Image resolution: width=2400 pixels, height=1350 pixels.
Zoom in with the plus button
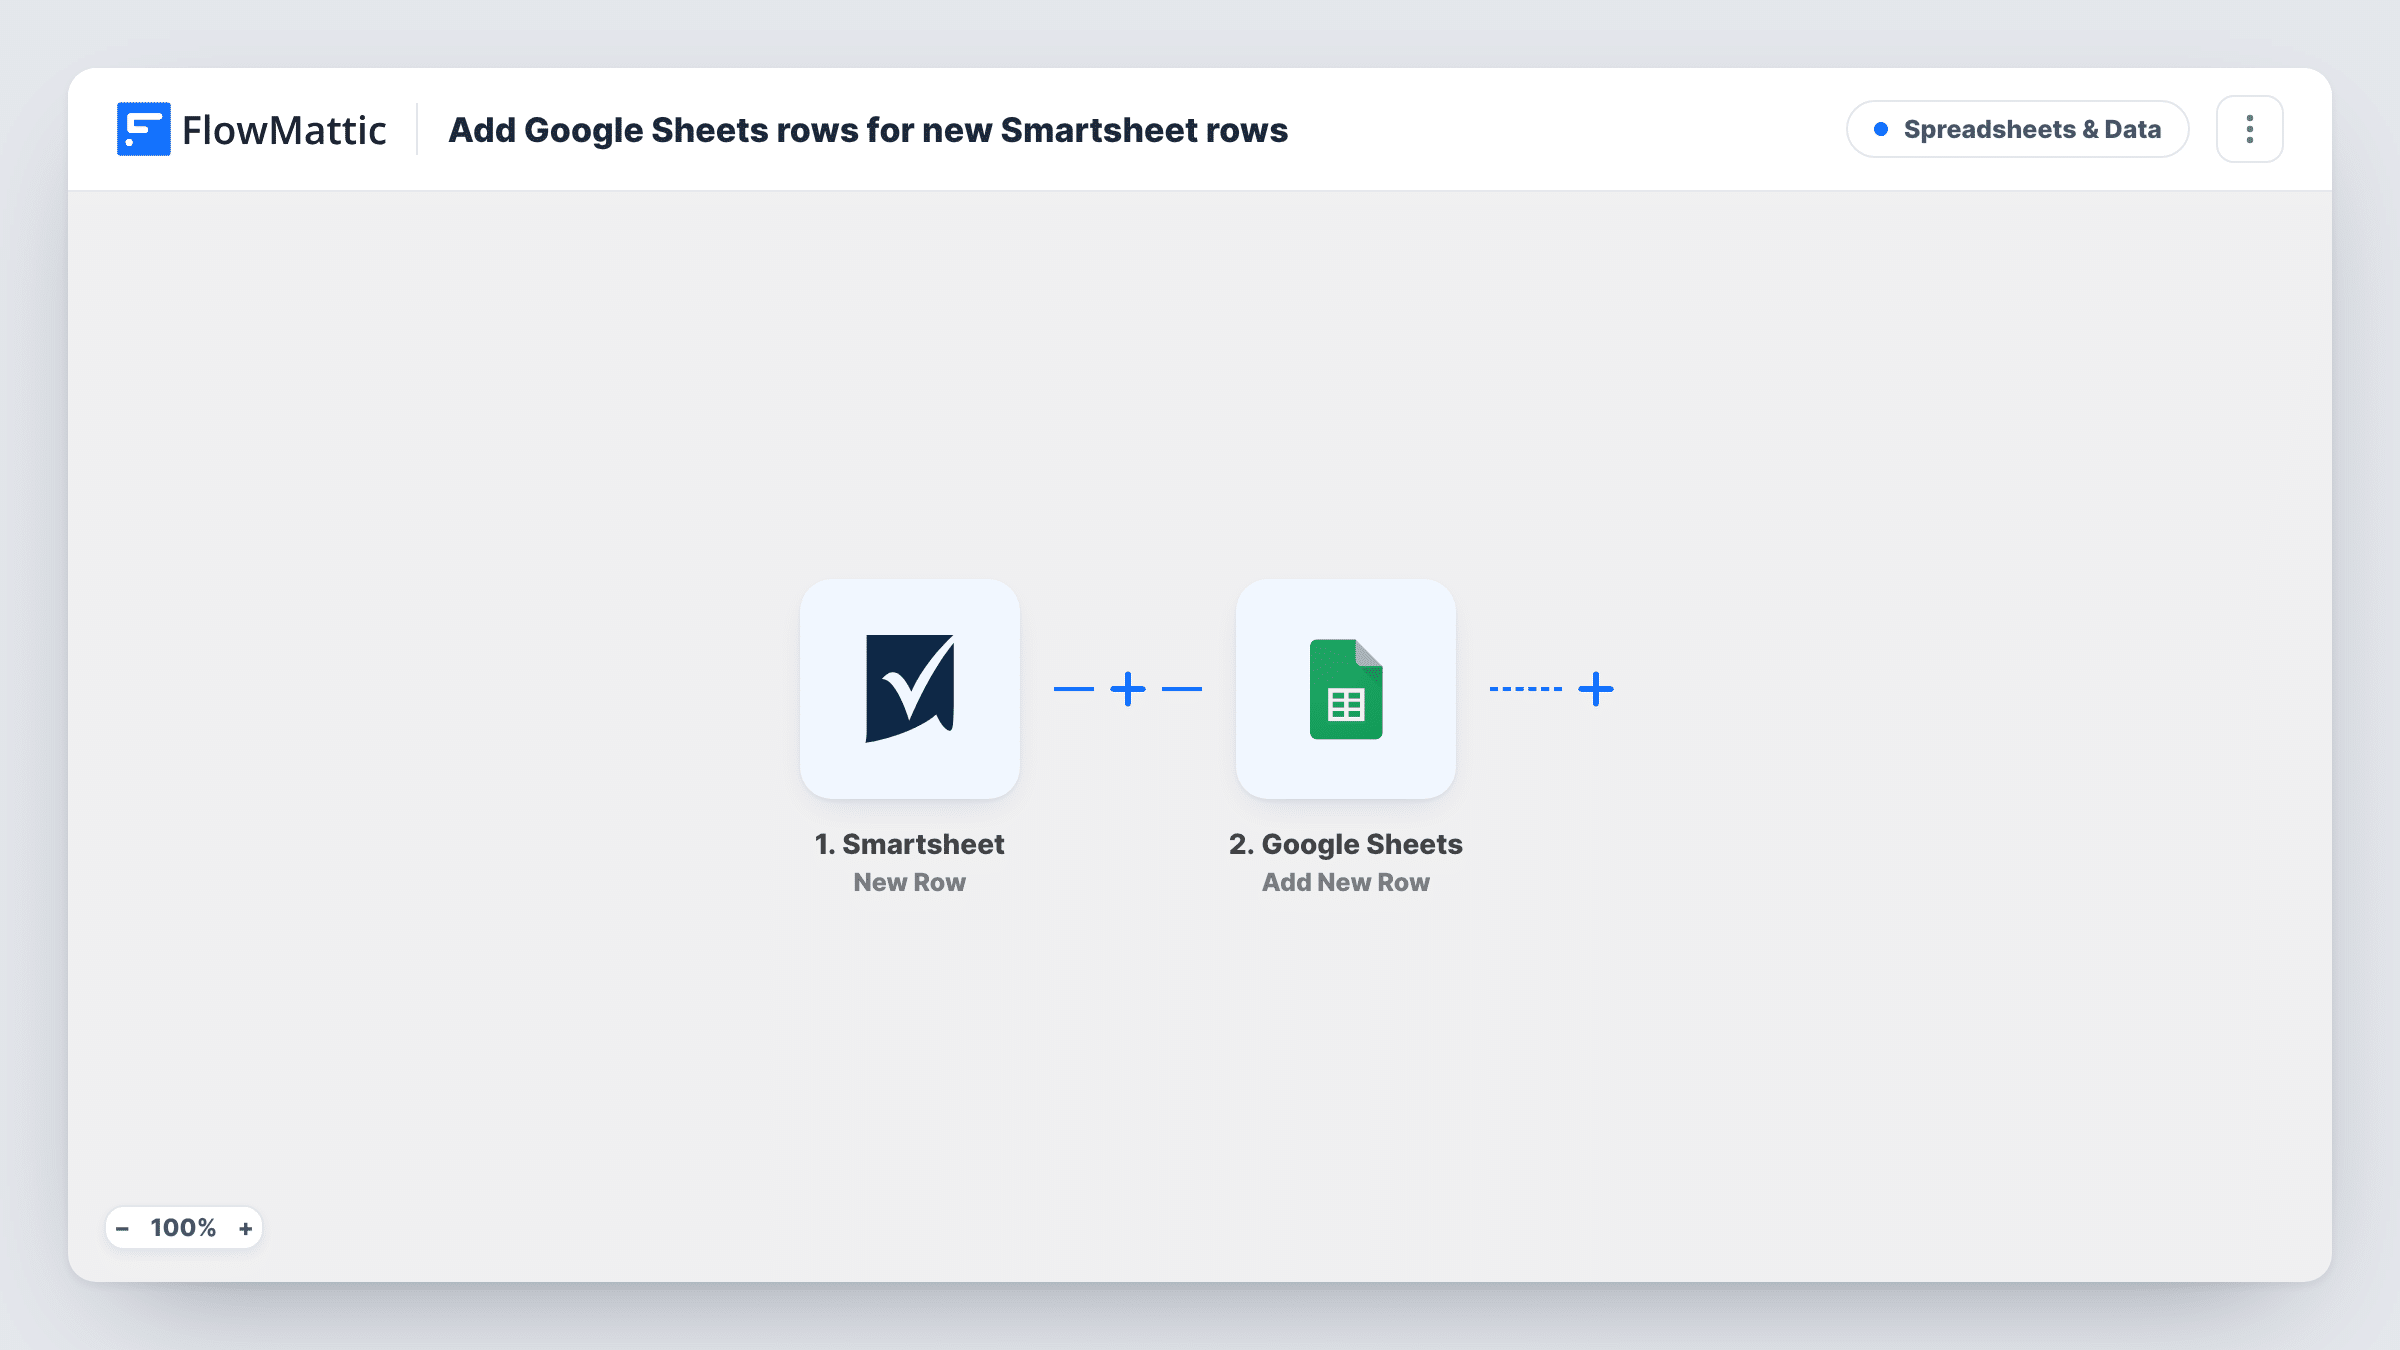point(245,1228)
